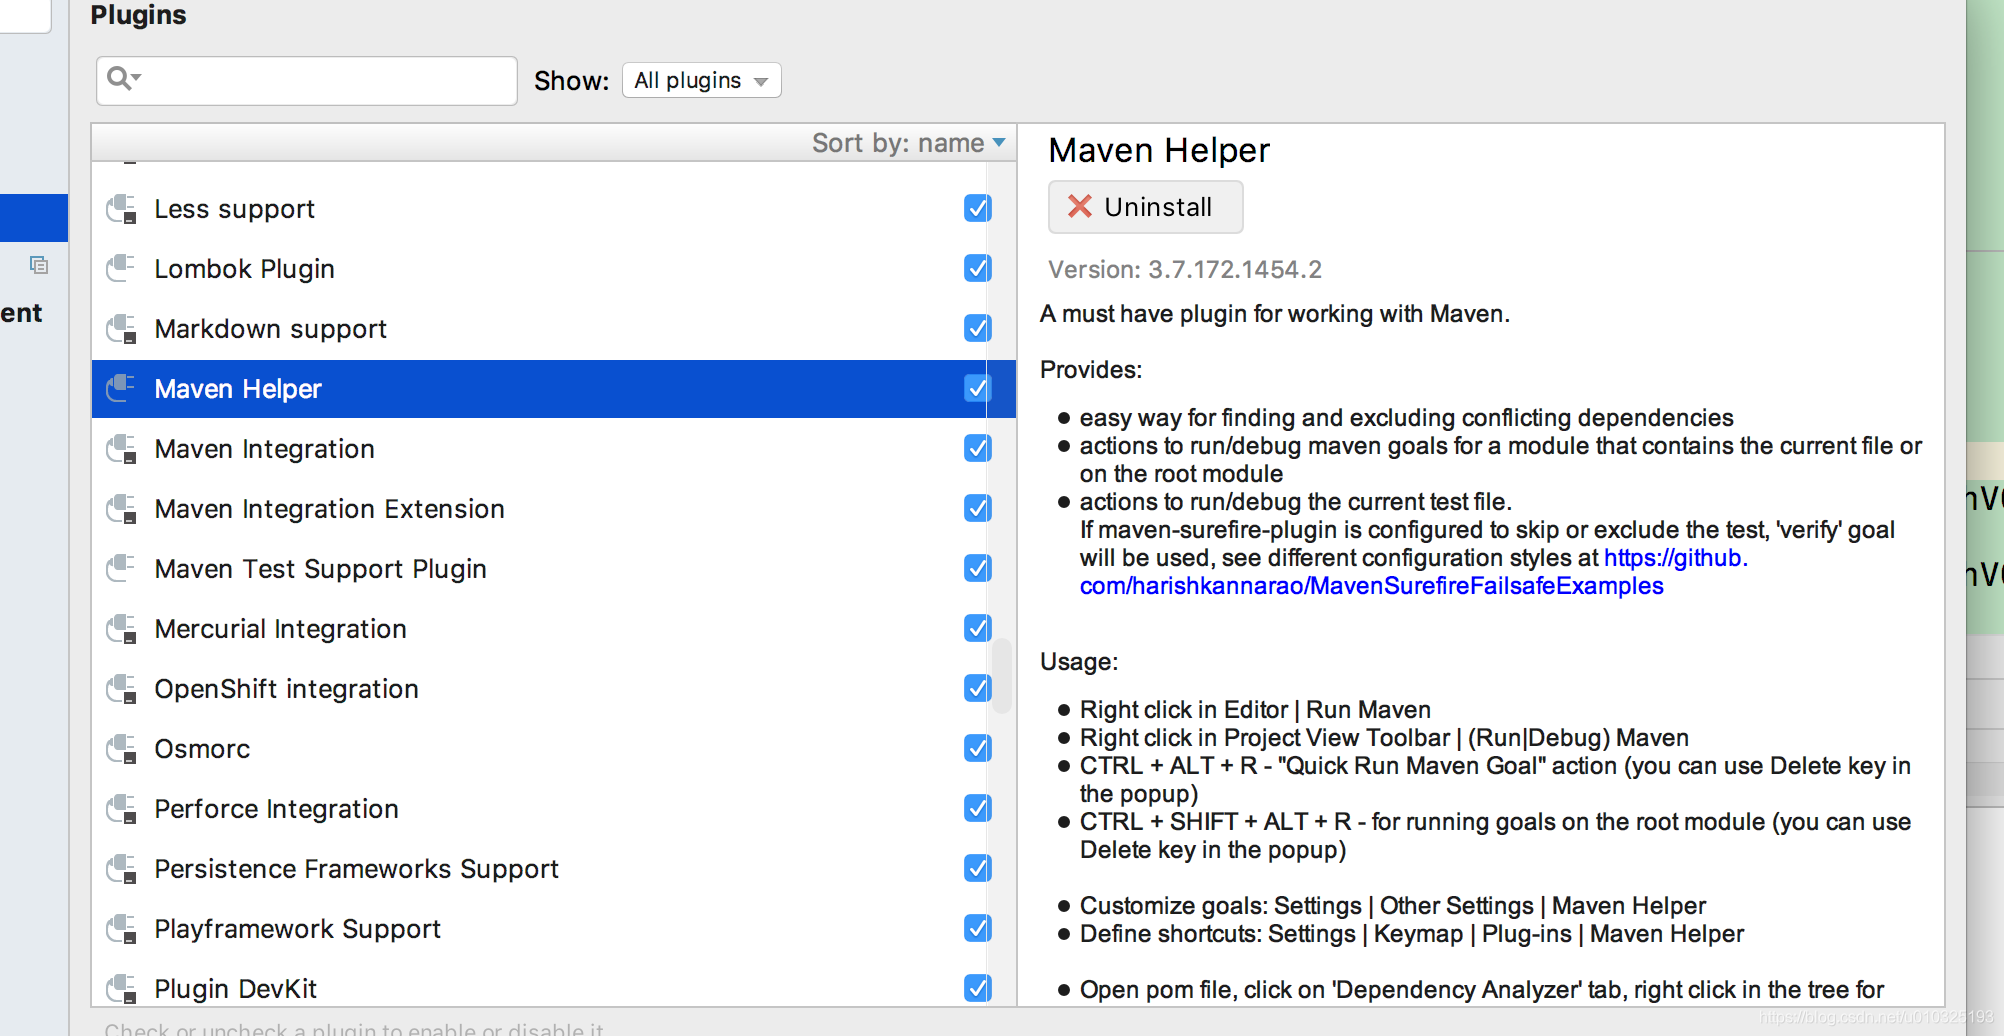
Task: Click the Maven Helper details heading
Action: coord(1159,151)
